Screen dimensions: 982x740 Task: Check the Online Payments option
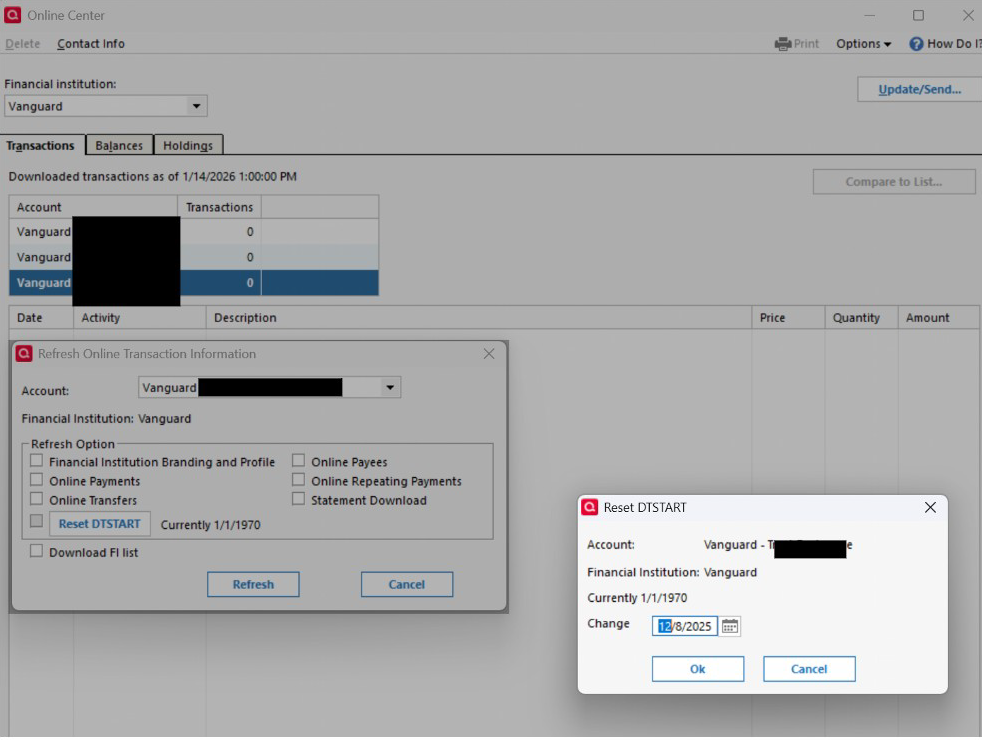[36, 480]
